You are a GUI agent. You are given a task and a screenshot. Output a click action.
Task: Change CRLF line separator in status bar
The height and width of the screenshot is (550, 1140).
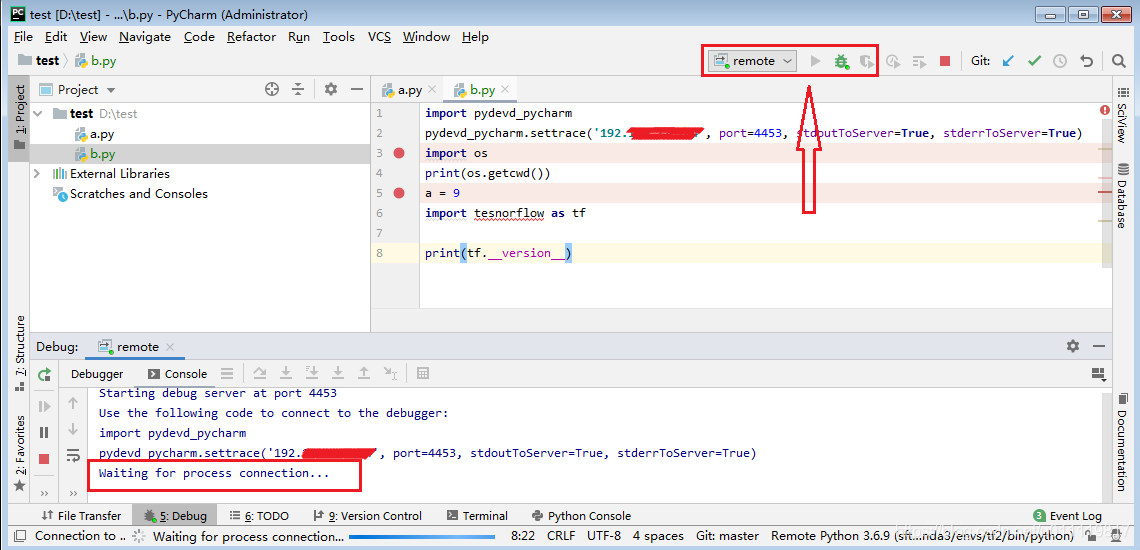pyautogui.click(x=561, y=536)
